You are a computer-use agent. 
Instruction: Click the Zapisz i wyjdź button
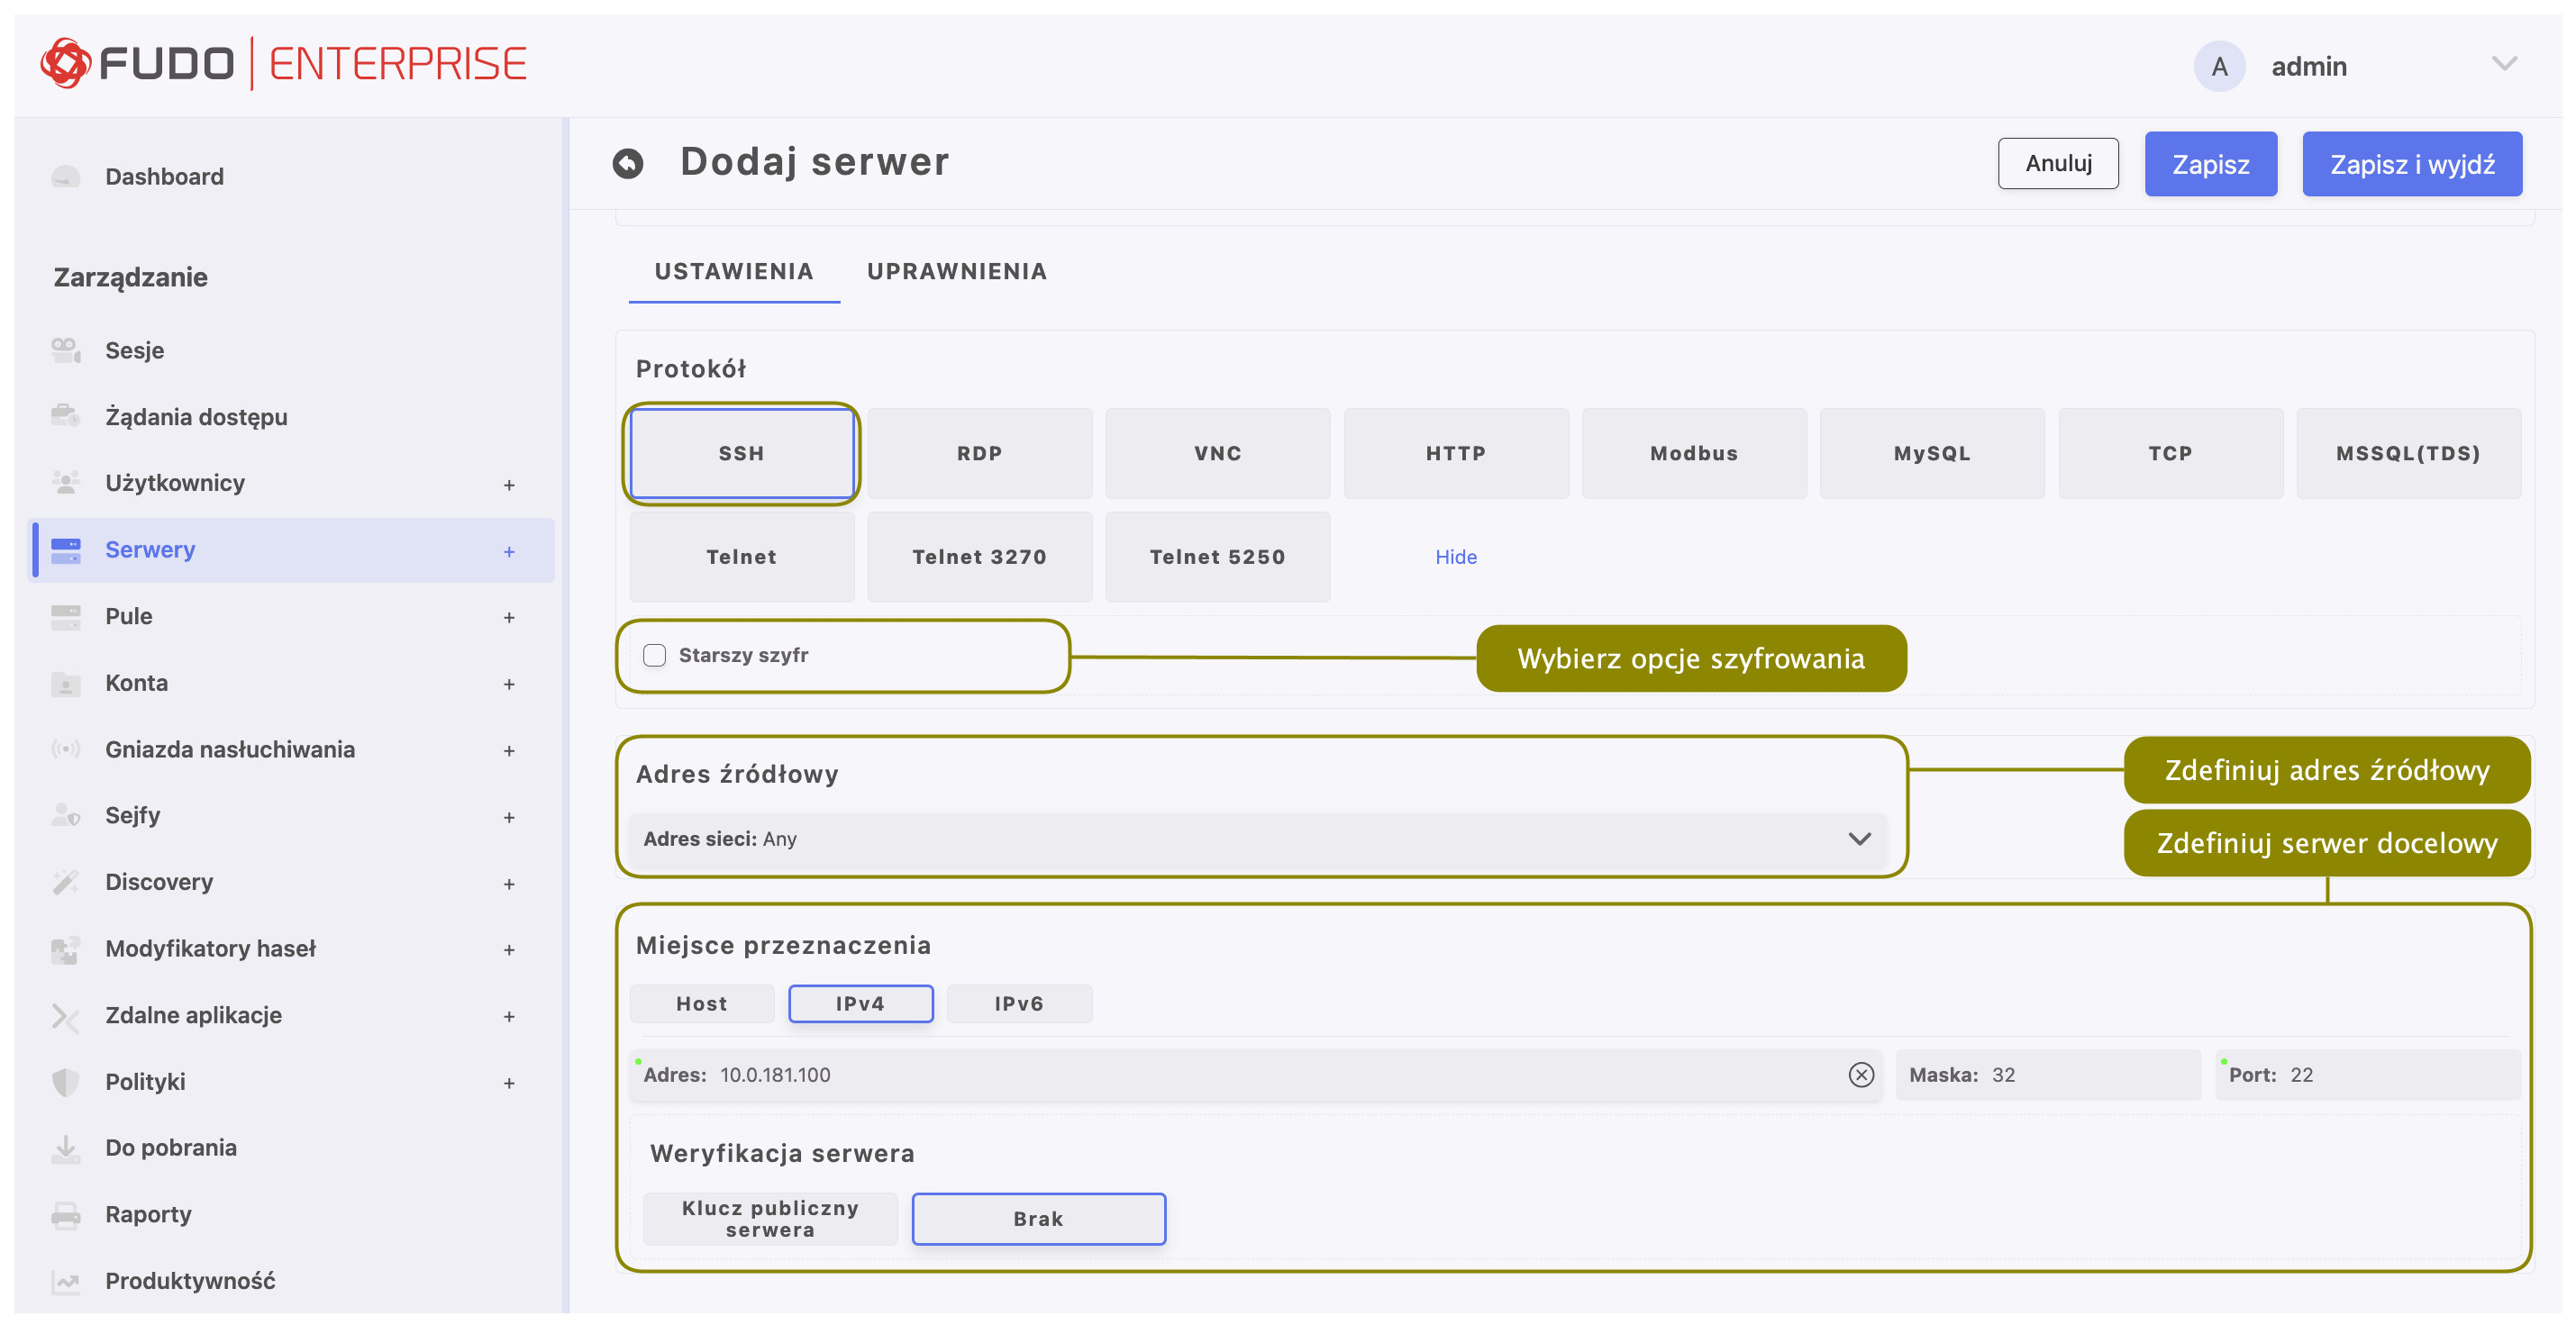[x=2411, y=164]
